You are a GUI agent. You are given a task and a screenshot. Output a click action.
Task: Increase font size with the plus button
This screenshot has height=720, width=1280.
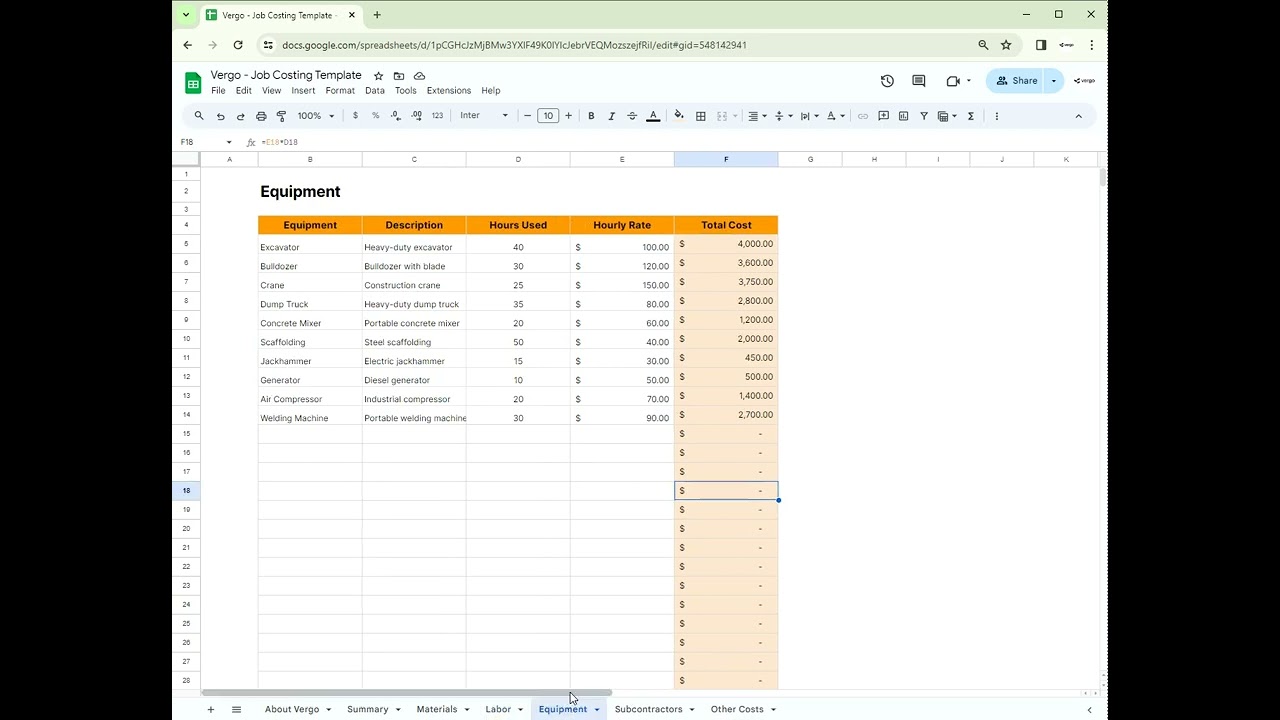(569, 116)
